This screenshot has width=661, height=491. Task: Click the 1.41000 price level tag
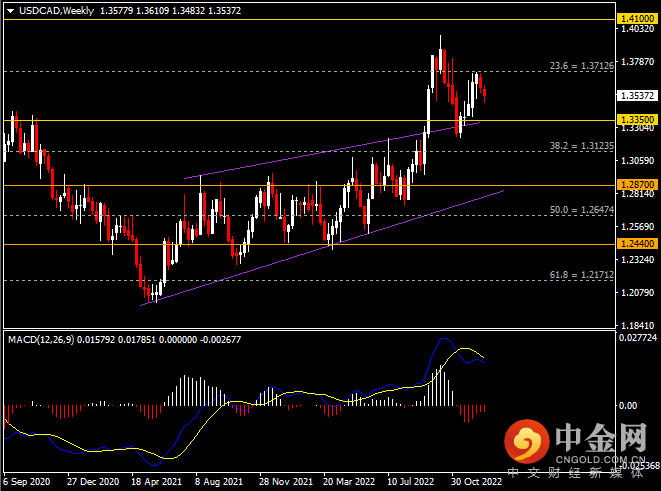point(637,19)
